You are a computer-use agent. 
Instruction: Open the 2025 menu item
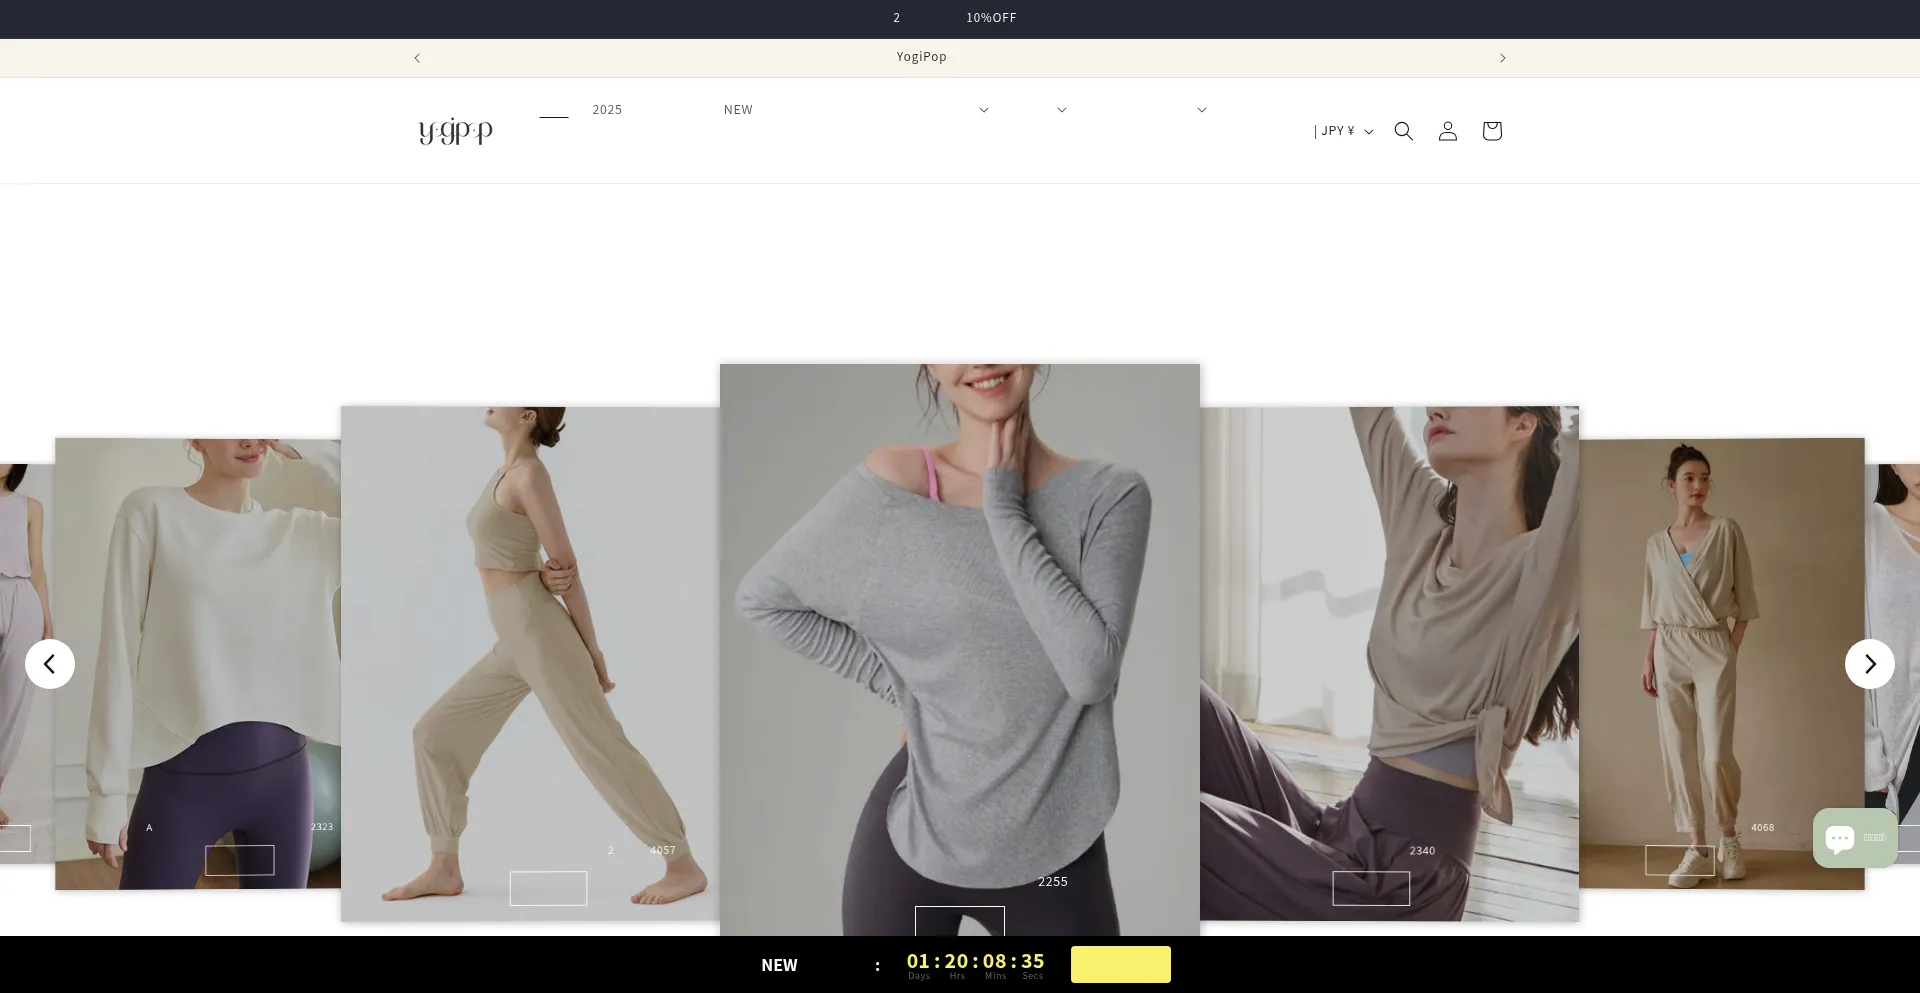(x=607, y=110)
